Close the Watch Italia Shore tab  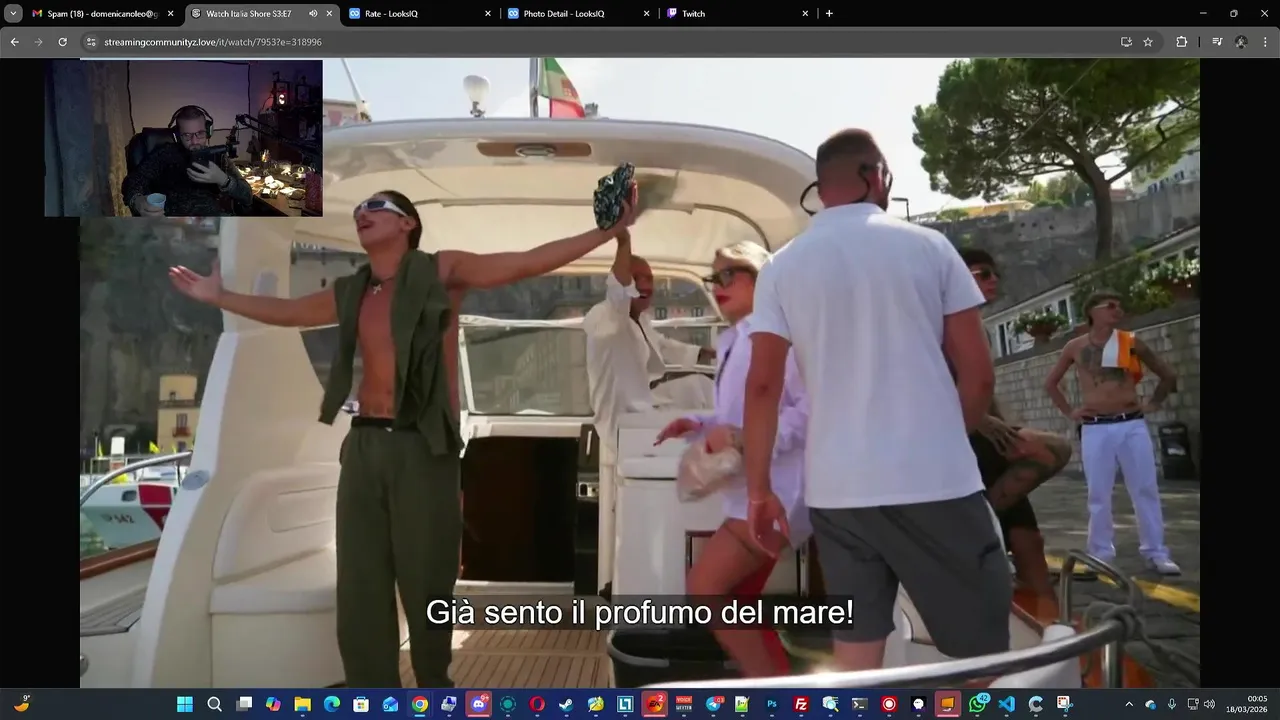point(329,14)
